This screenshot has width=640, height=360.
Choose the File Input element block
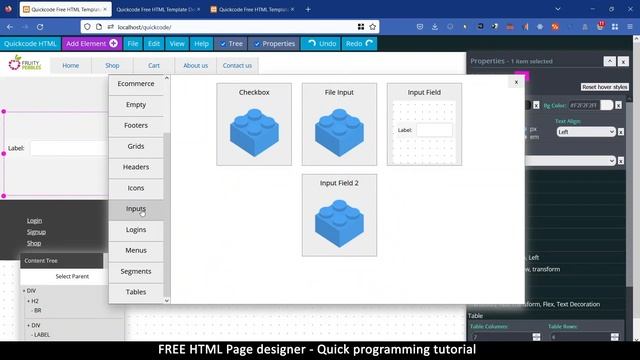click(x=339, y=124)
